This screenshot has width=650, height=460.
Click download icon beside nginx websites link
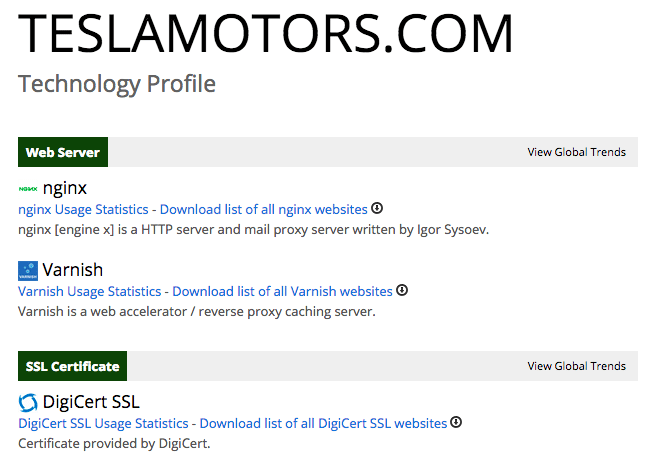point(377,209)
